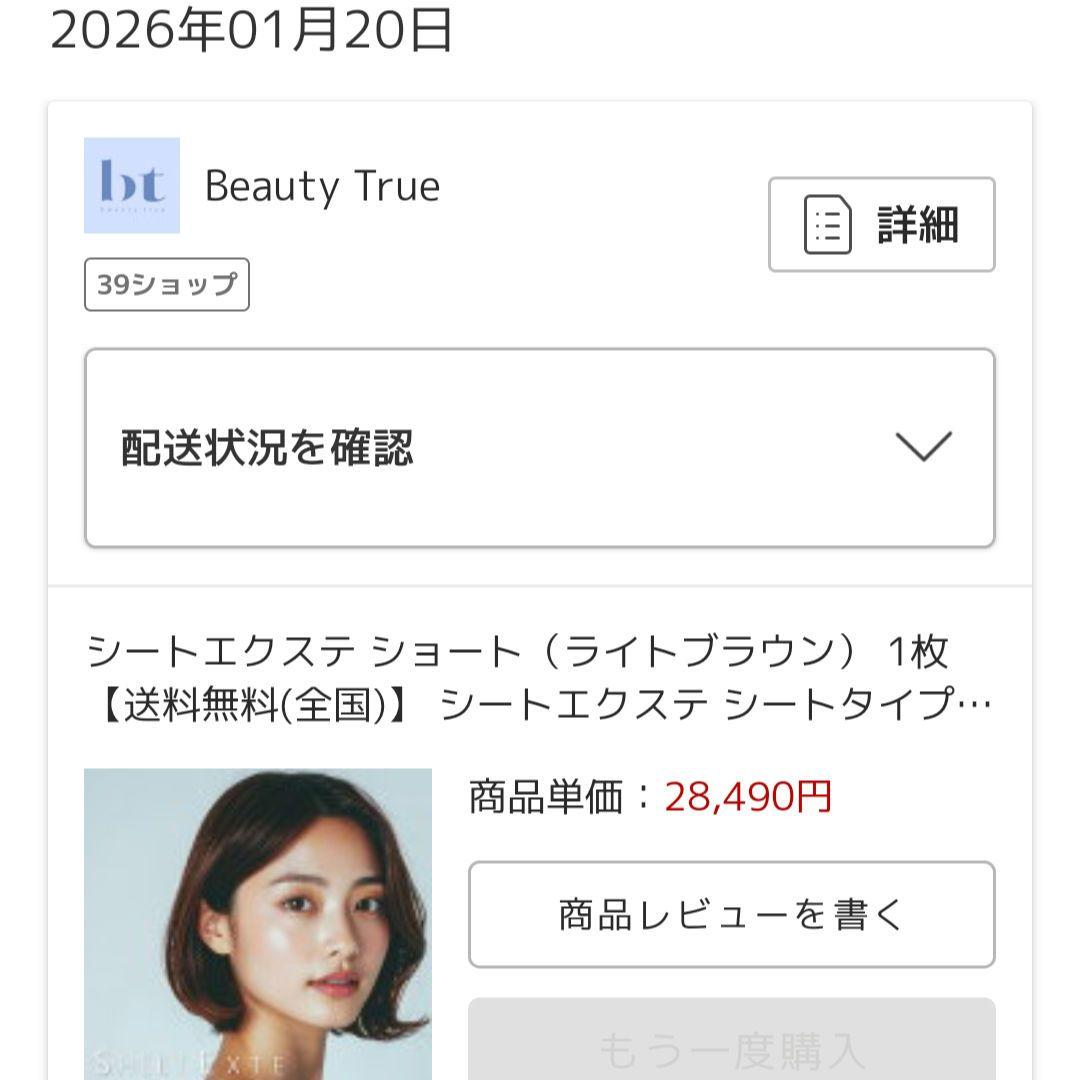Open the シートエクステ ショート product title

[518, 653]
